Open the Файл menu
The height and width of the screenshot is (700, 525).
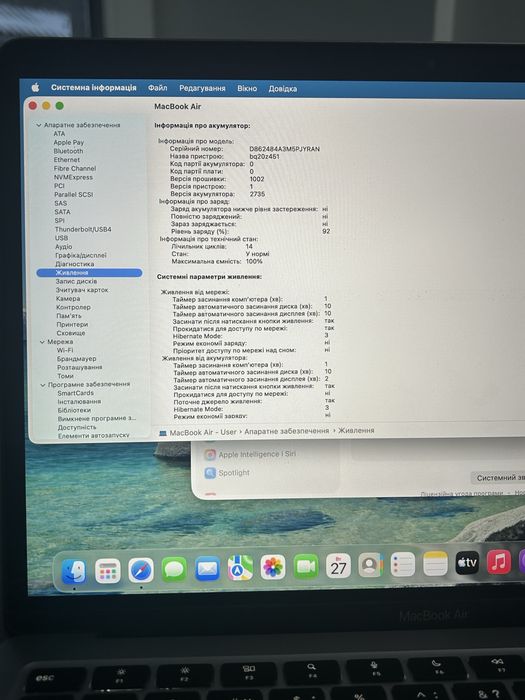[158, 88]
